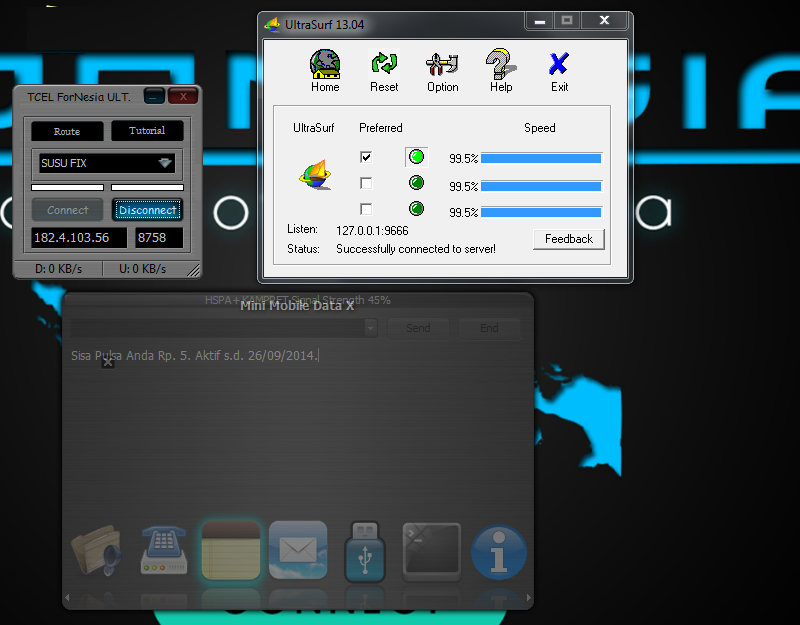Open the dropdown arrow in Mini Mobile Data
The image size is (800, 625).
(x=371, y=328)
